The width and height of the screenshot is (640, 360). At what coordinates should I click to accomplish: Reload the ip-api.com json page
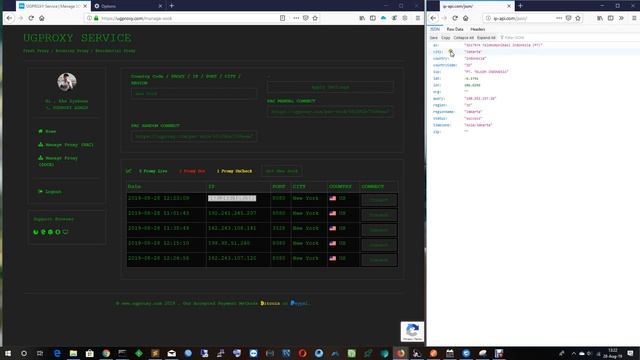[455, 18]
